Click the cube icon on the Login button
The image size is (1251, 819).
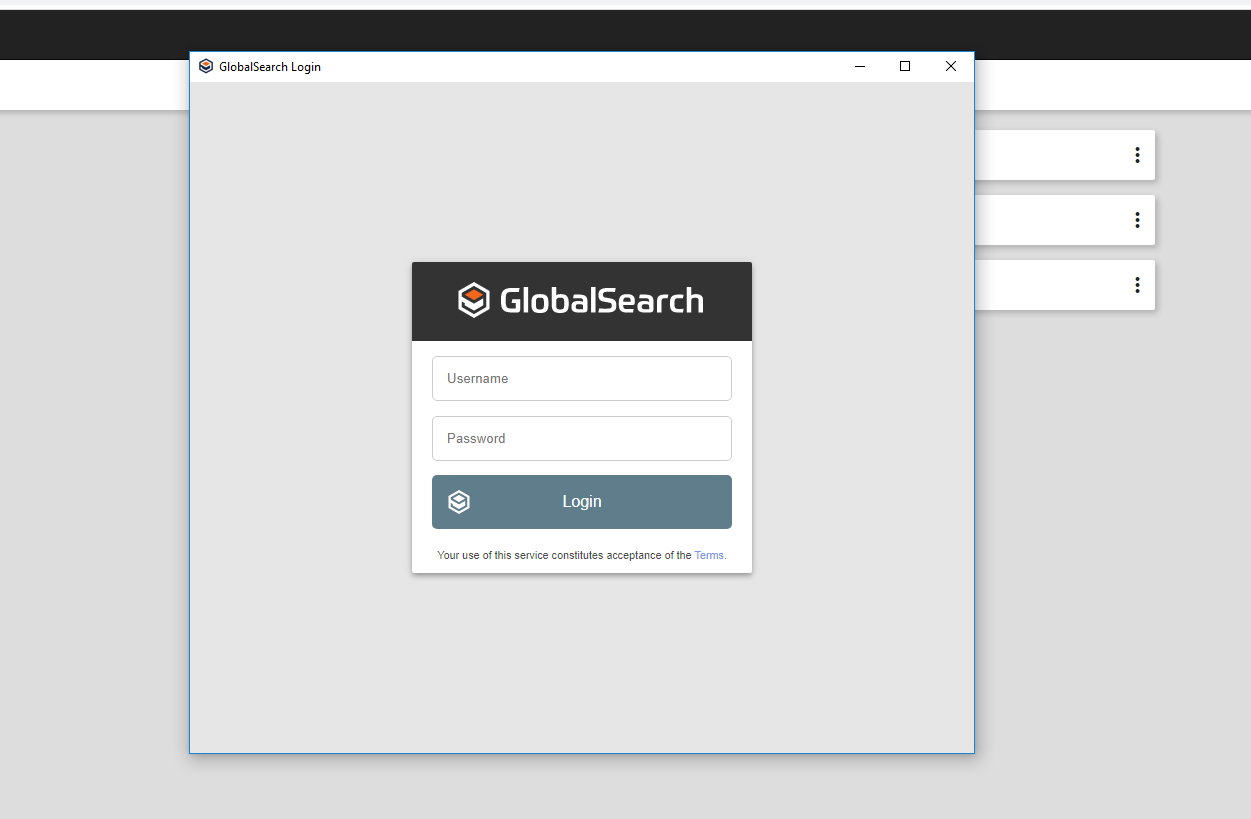click(x=459, y=502)
